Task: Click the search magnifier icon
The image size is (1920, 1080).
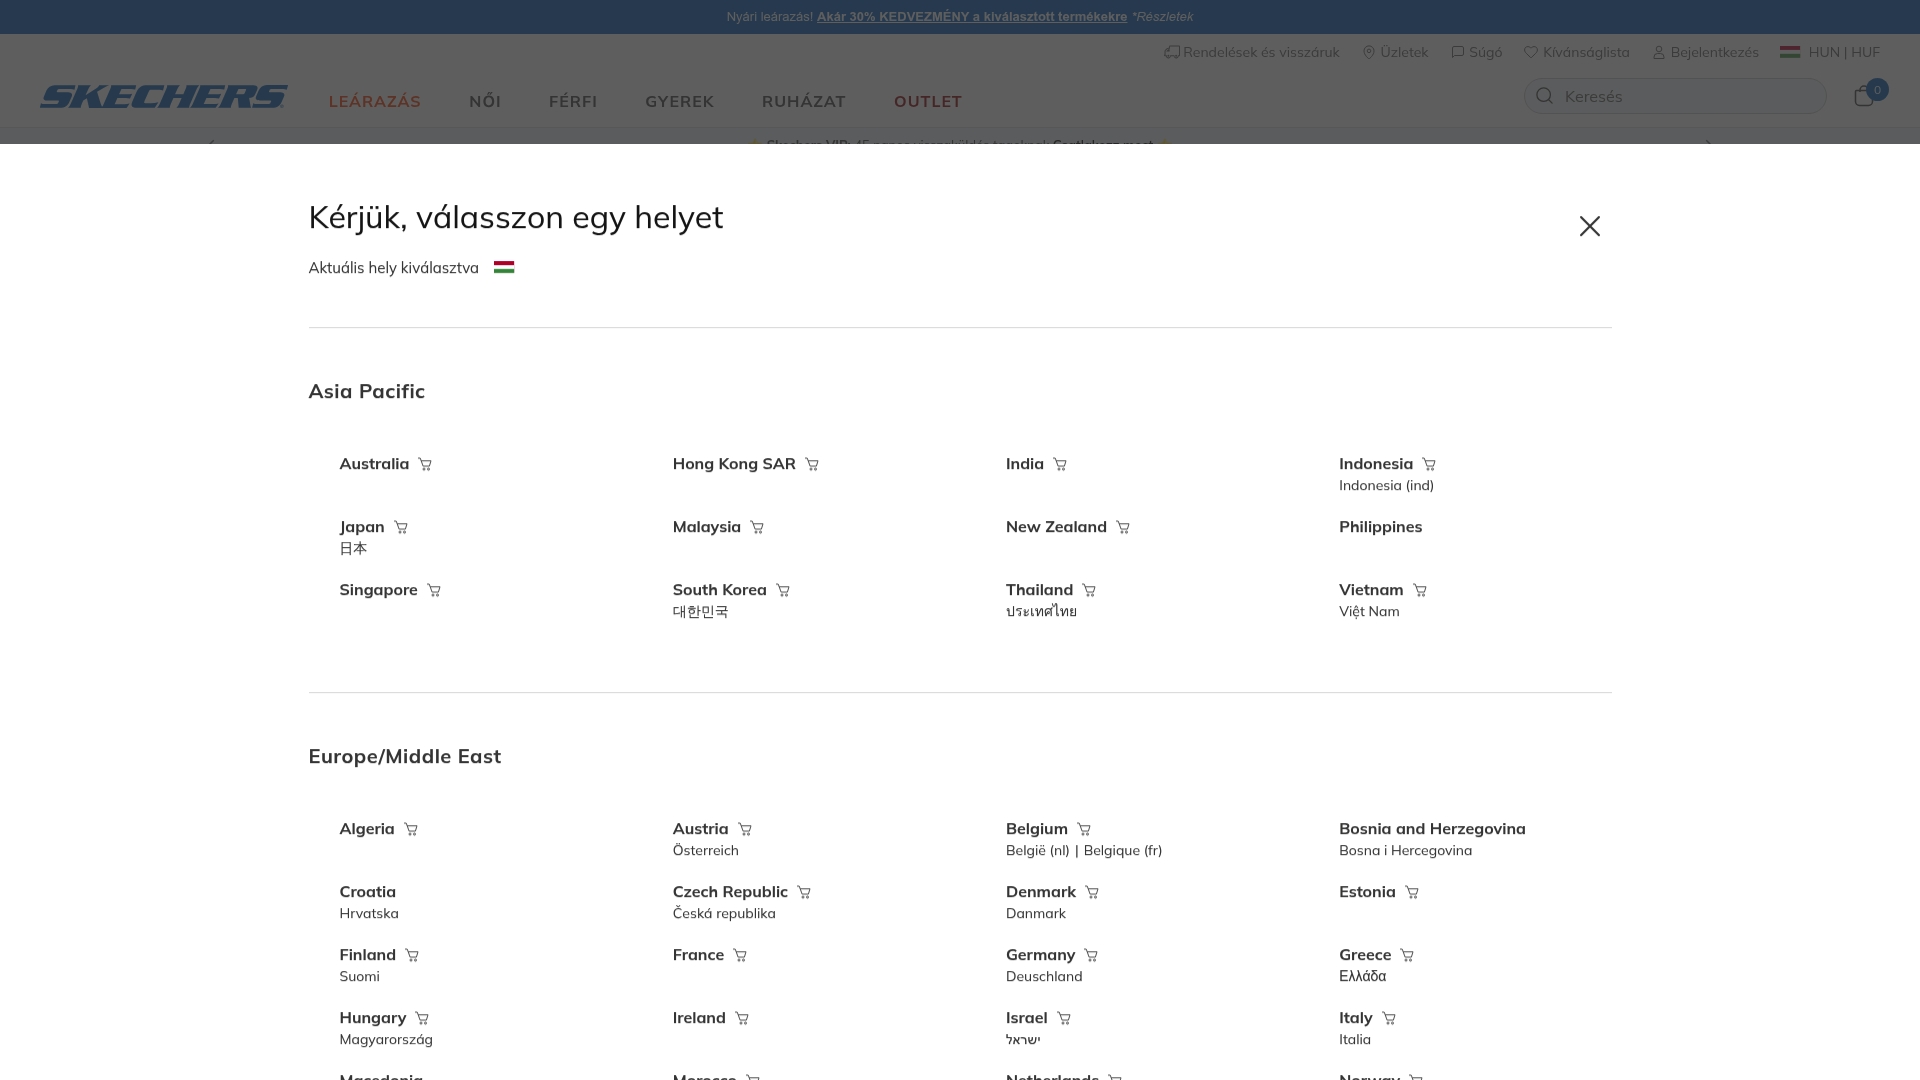Action: pyautogui.click(x=1544, y=96)
